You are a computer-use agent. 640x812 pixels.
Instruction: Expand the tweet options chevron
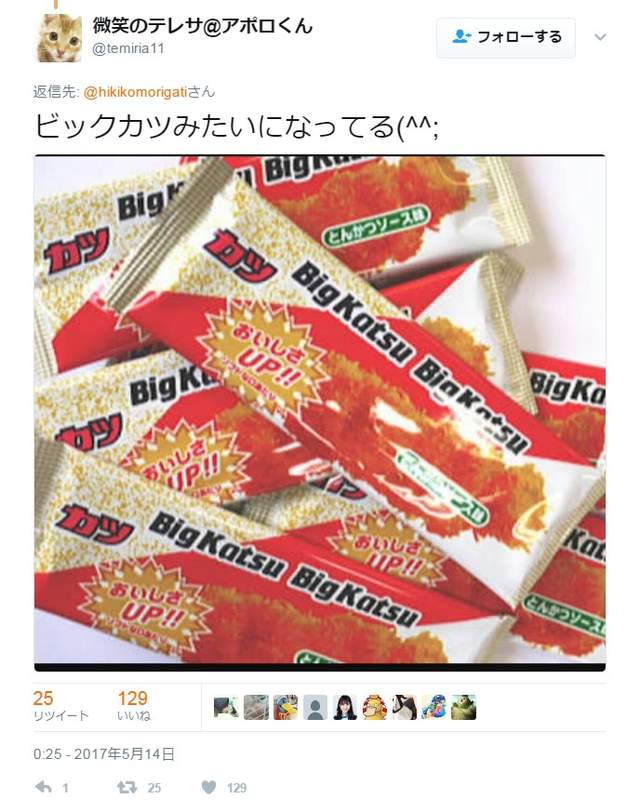click(600, 37)
